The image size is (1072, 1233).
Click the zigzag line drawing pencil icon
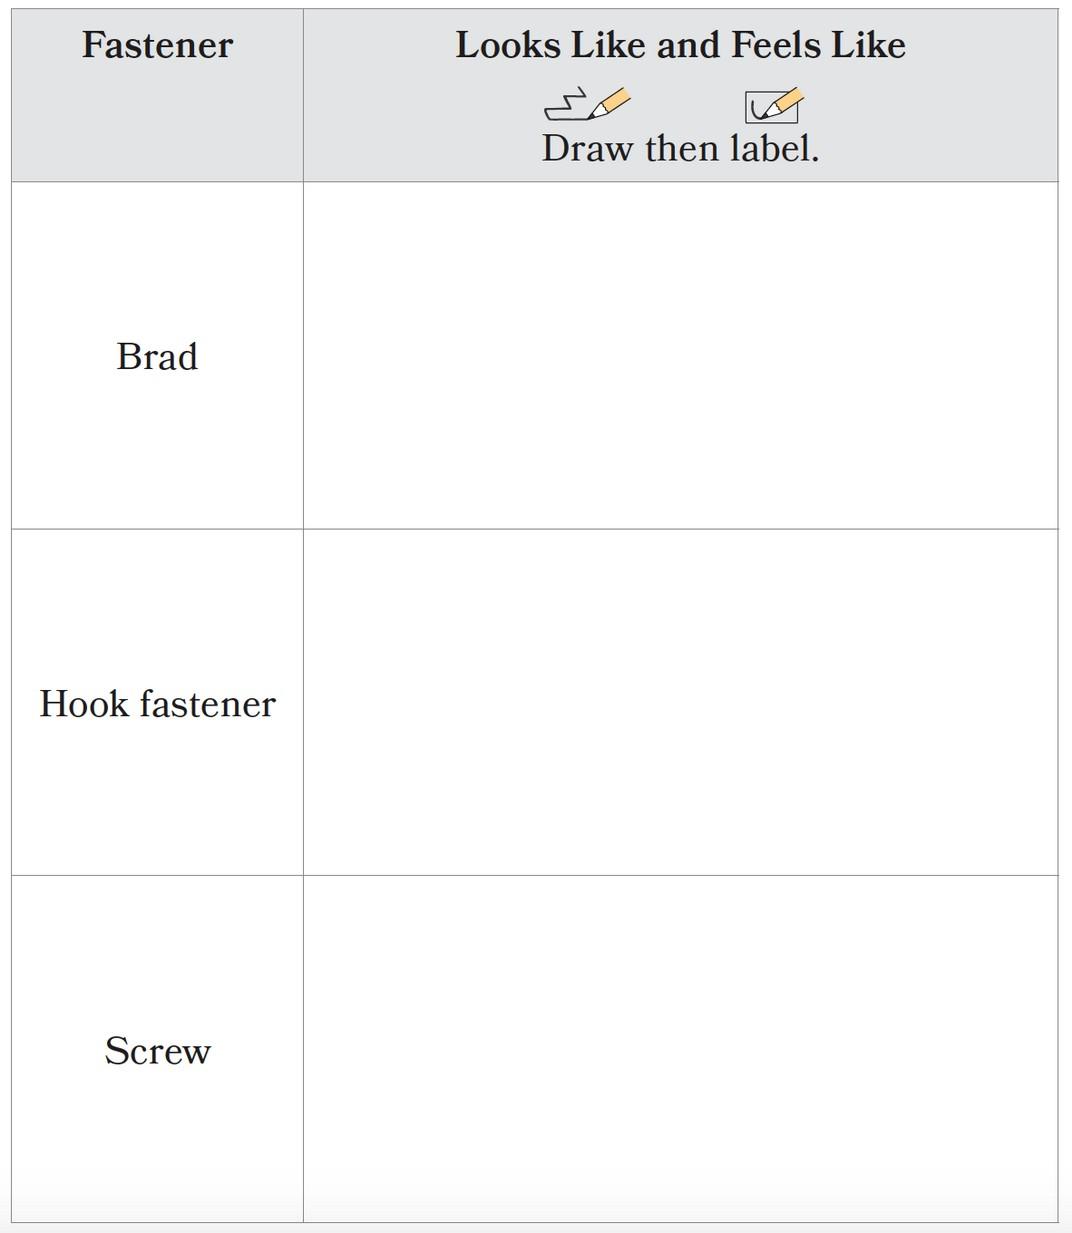[587, 104]
